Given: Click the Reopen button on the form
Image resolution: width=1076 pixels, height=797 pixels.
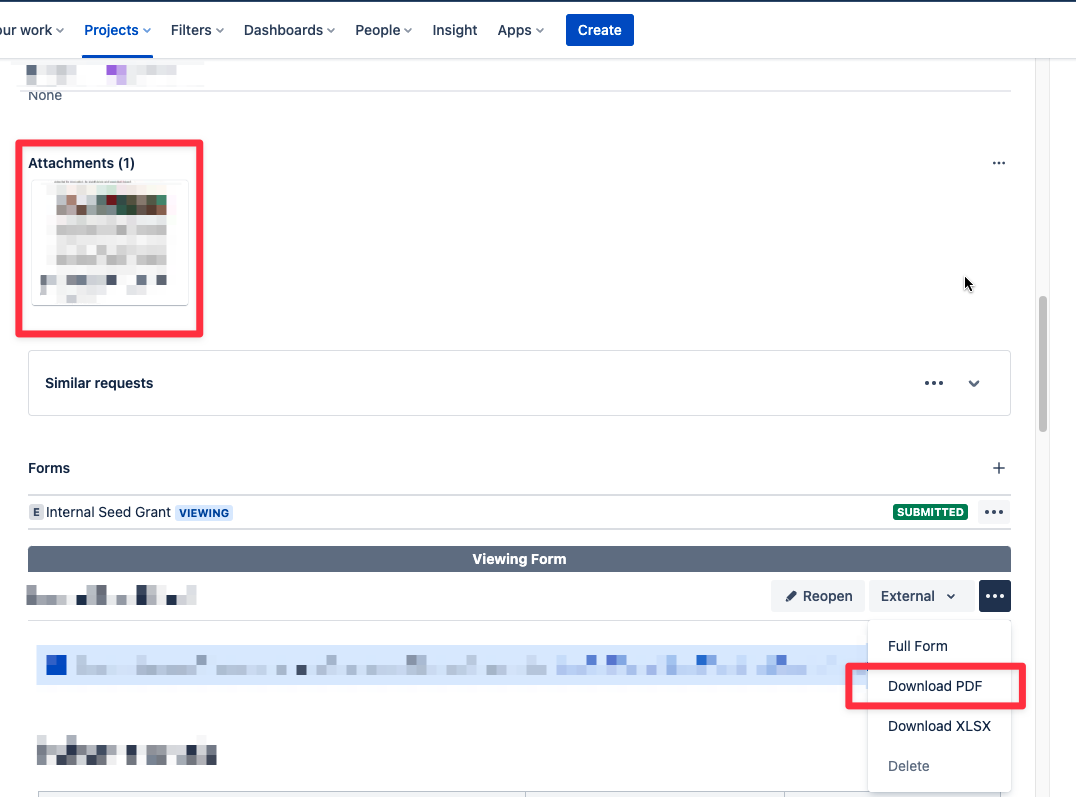Looking at the screenshot, I should click(x=817, y=595).
